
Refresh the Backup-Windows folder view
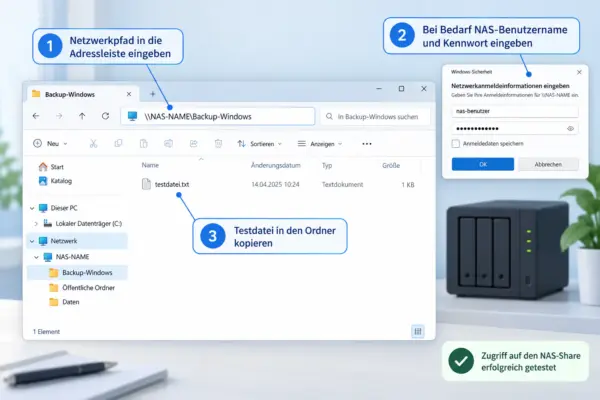105,116
